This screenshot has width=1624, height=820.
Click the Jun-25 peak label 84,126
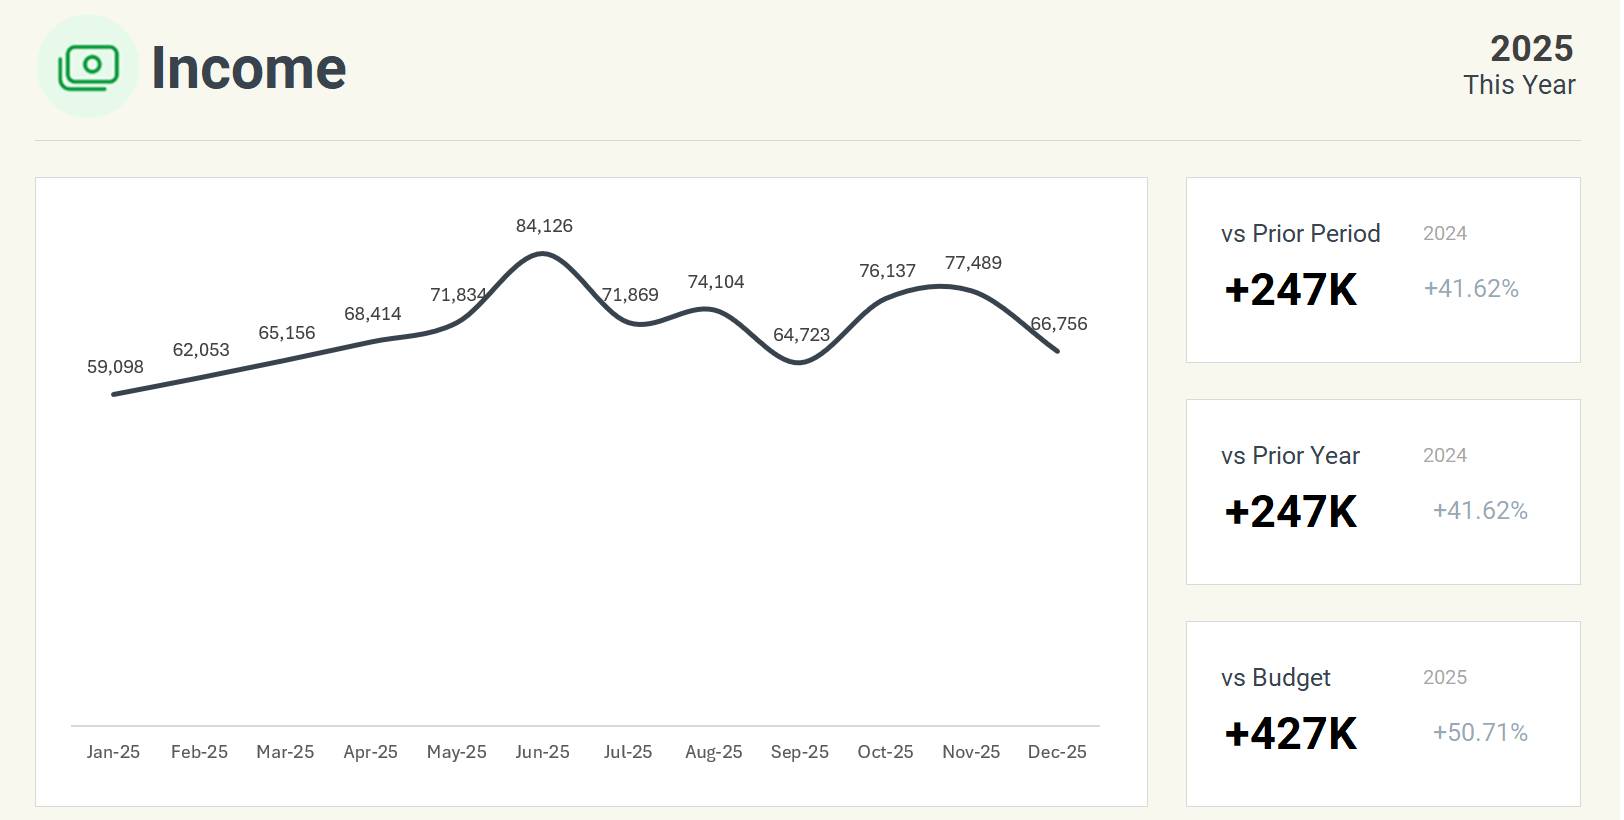click(x=544, y=226)
